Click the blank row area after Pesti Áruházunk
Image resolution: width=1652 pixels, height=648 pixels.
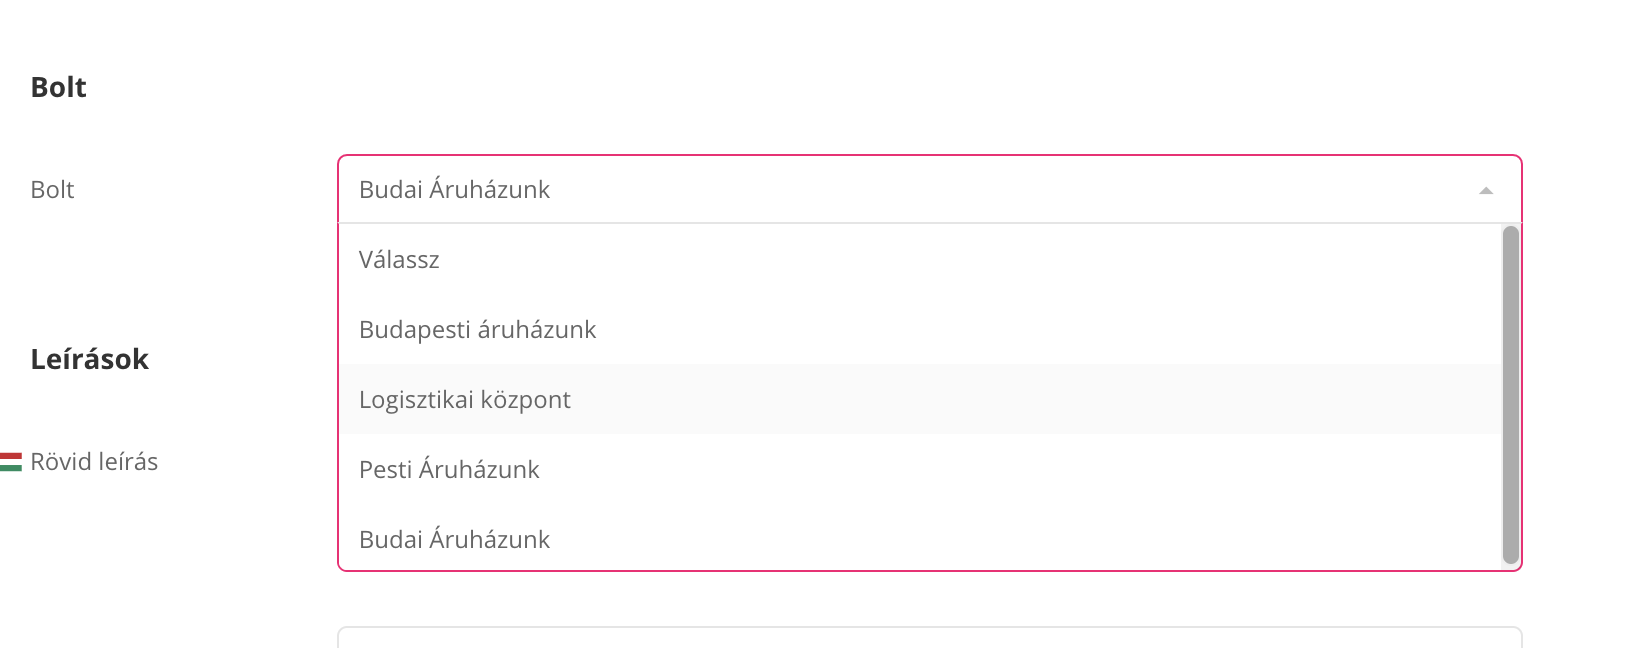click(1000, 470)
